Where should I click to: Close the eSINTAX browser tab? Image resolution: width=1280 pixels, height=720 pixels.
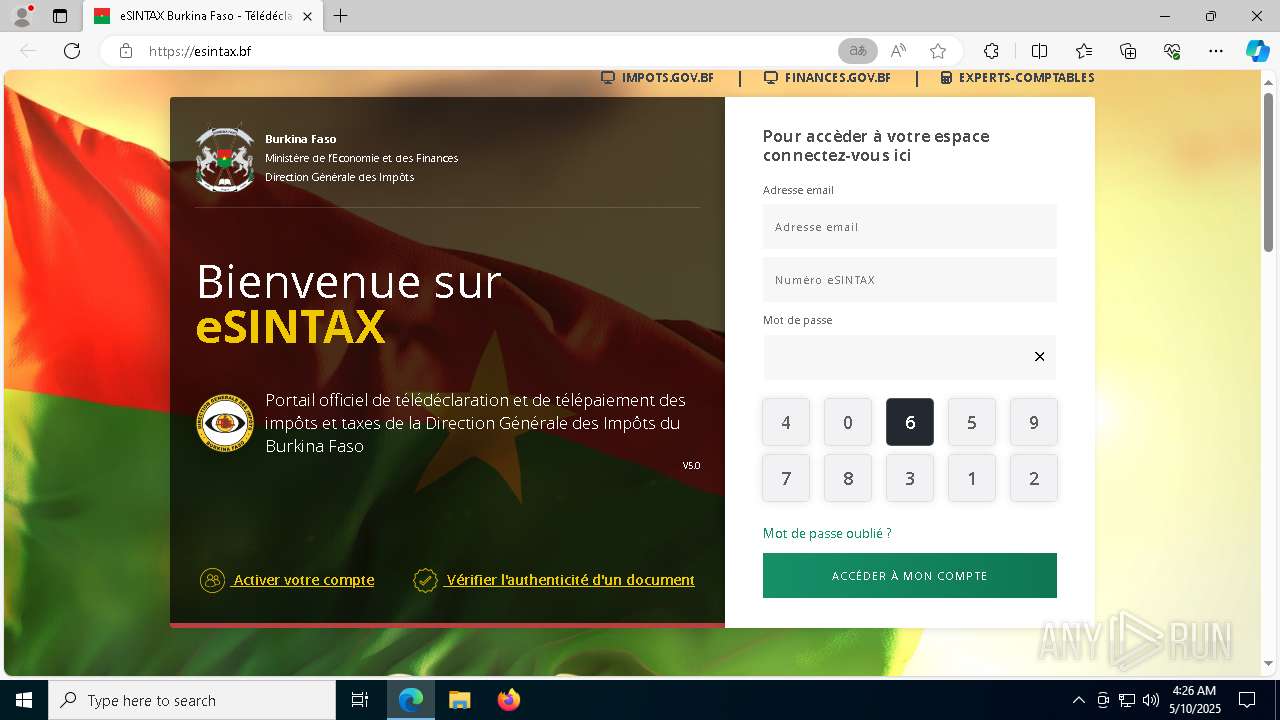[x=307, y=16]
